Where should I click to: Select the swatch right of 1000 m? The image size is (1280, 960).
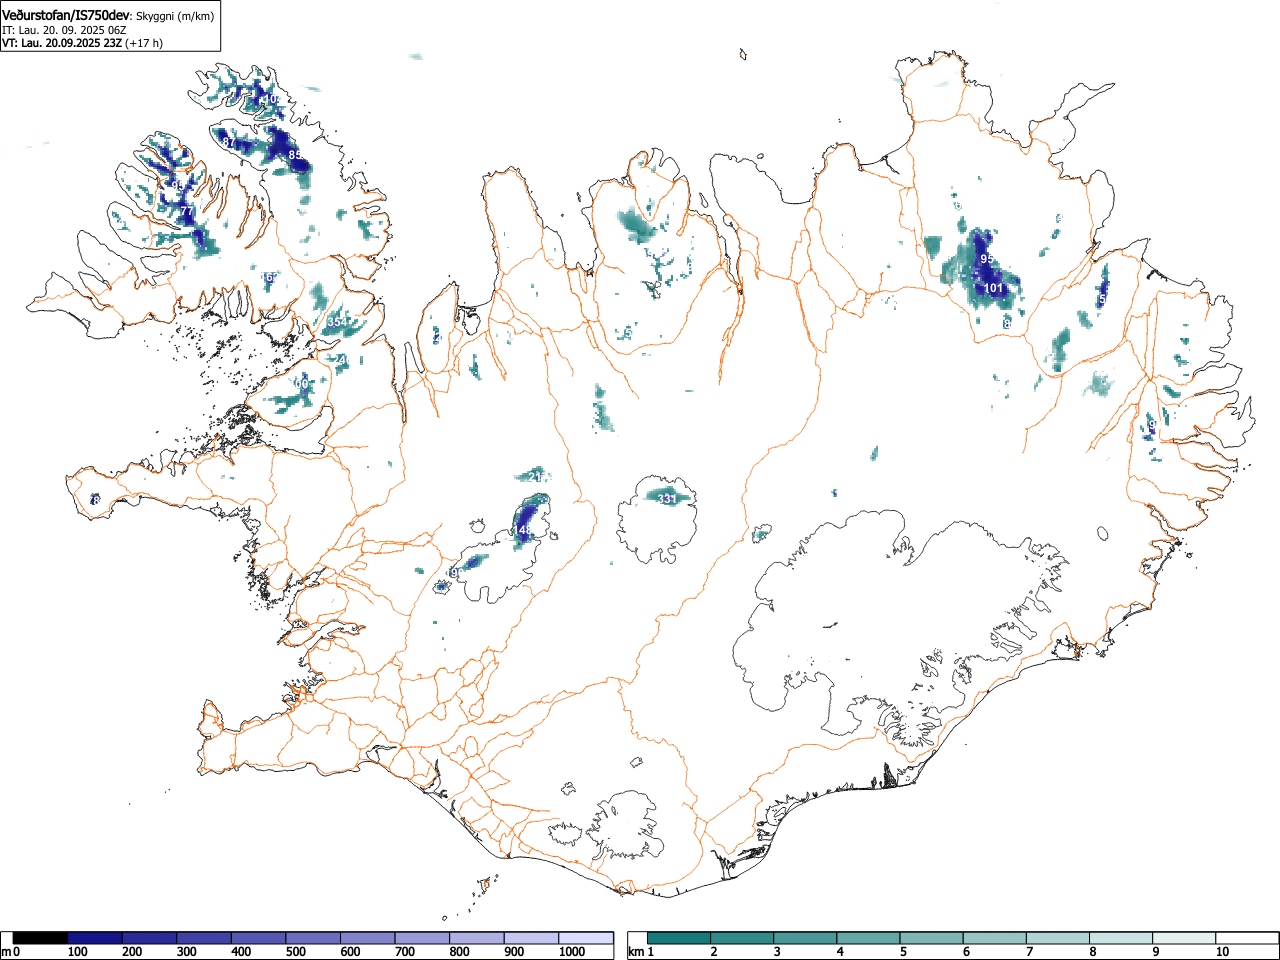coord(586,938)
